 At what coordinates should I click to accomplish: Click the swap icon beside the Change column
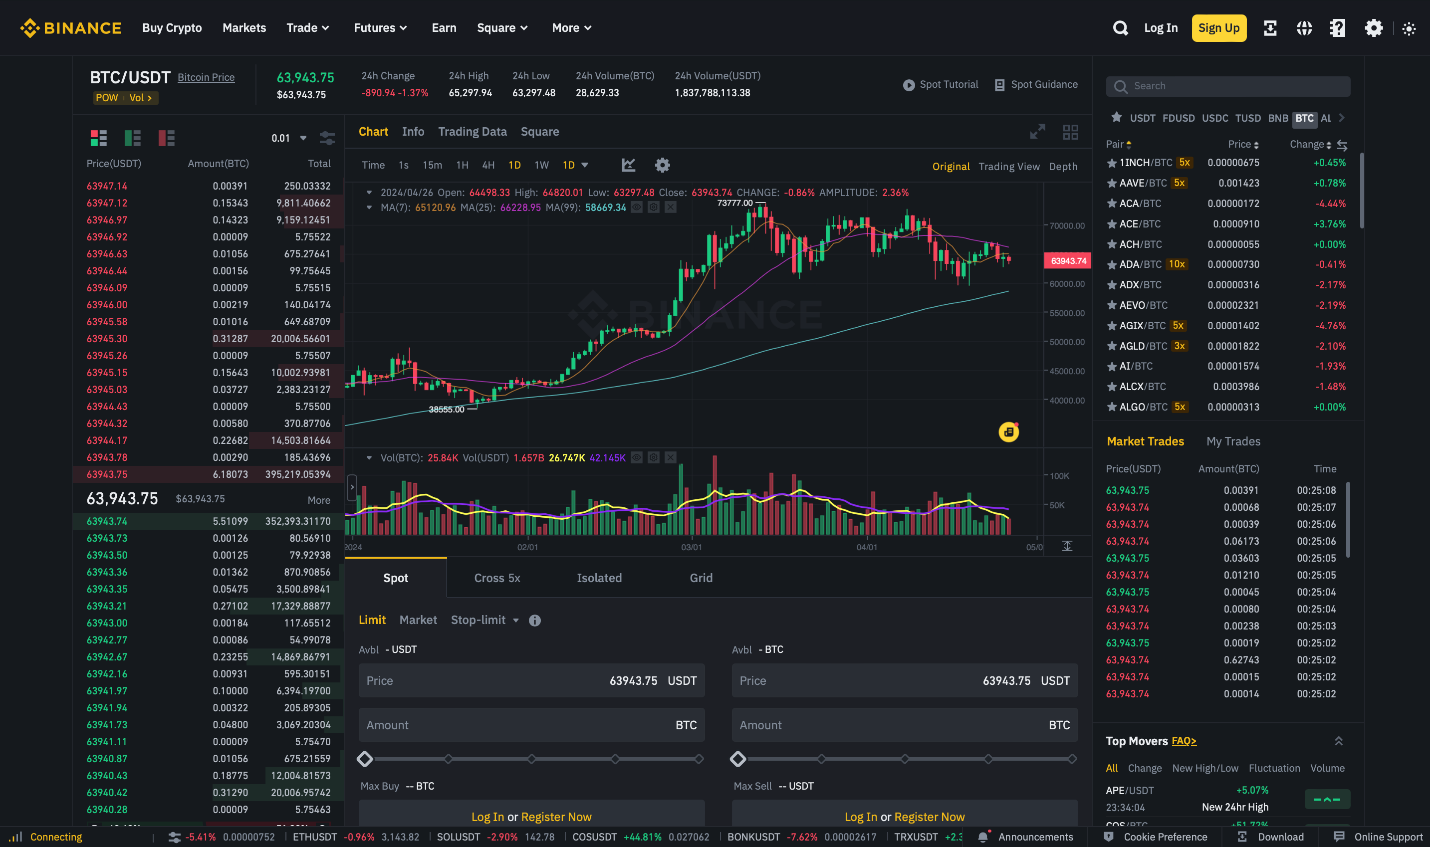(x=1342, y=145)
